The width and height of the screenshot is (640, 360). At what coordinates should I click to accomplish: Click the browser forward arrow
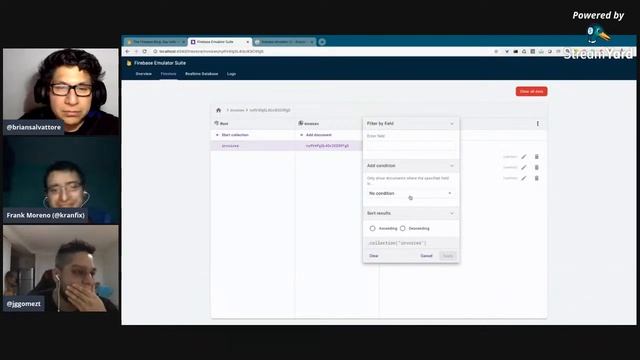136,51
